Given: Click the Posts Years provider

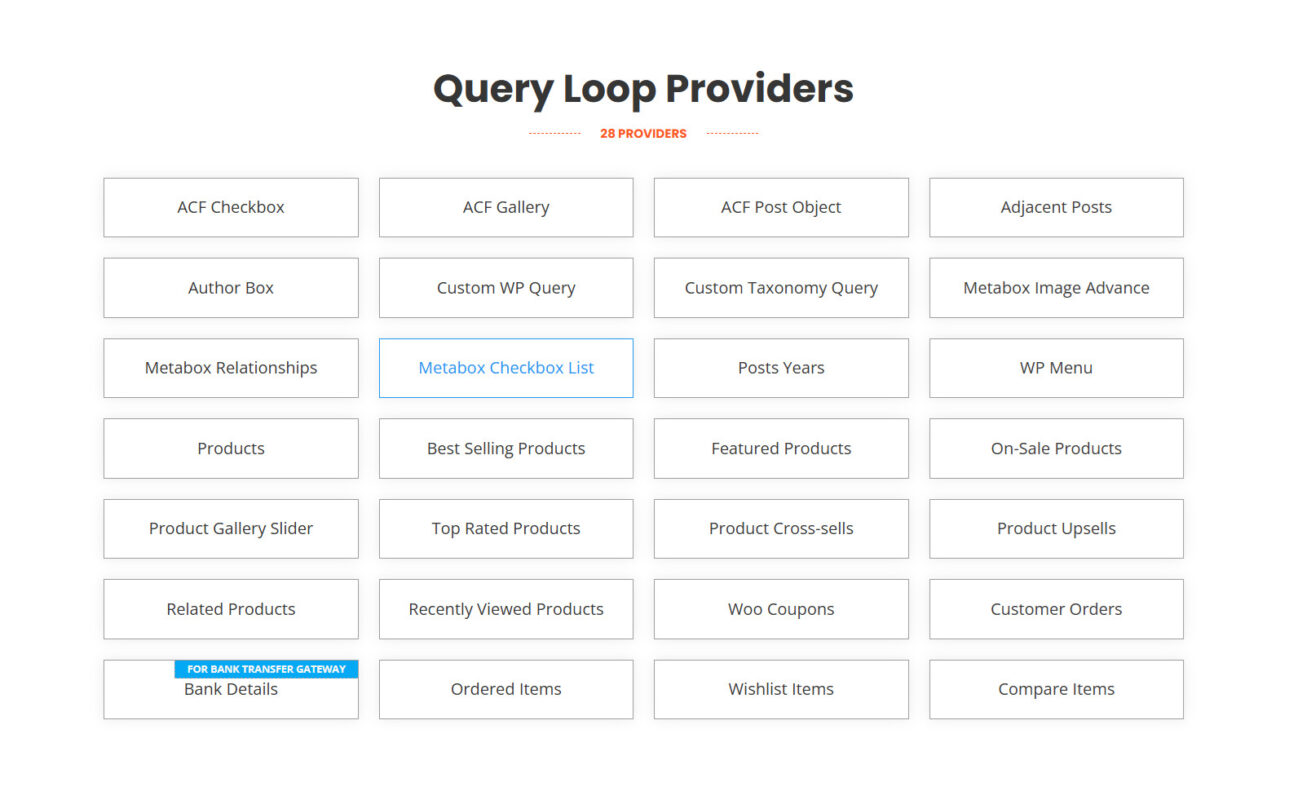Looking at the screenshot, I should tap(781, 367).
